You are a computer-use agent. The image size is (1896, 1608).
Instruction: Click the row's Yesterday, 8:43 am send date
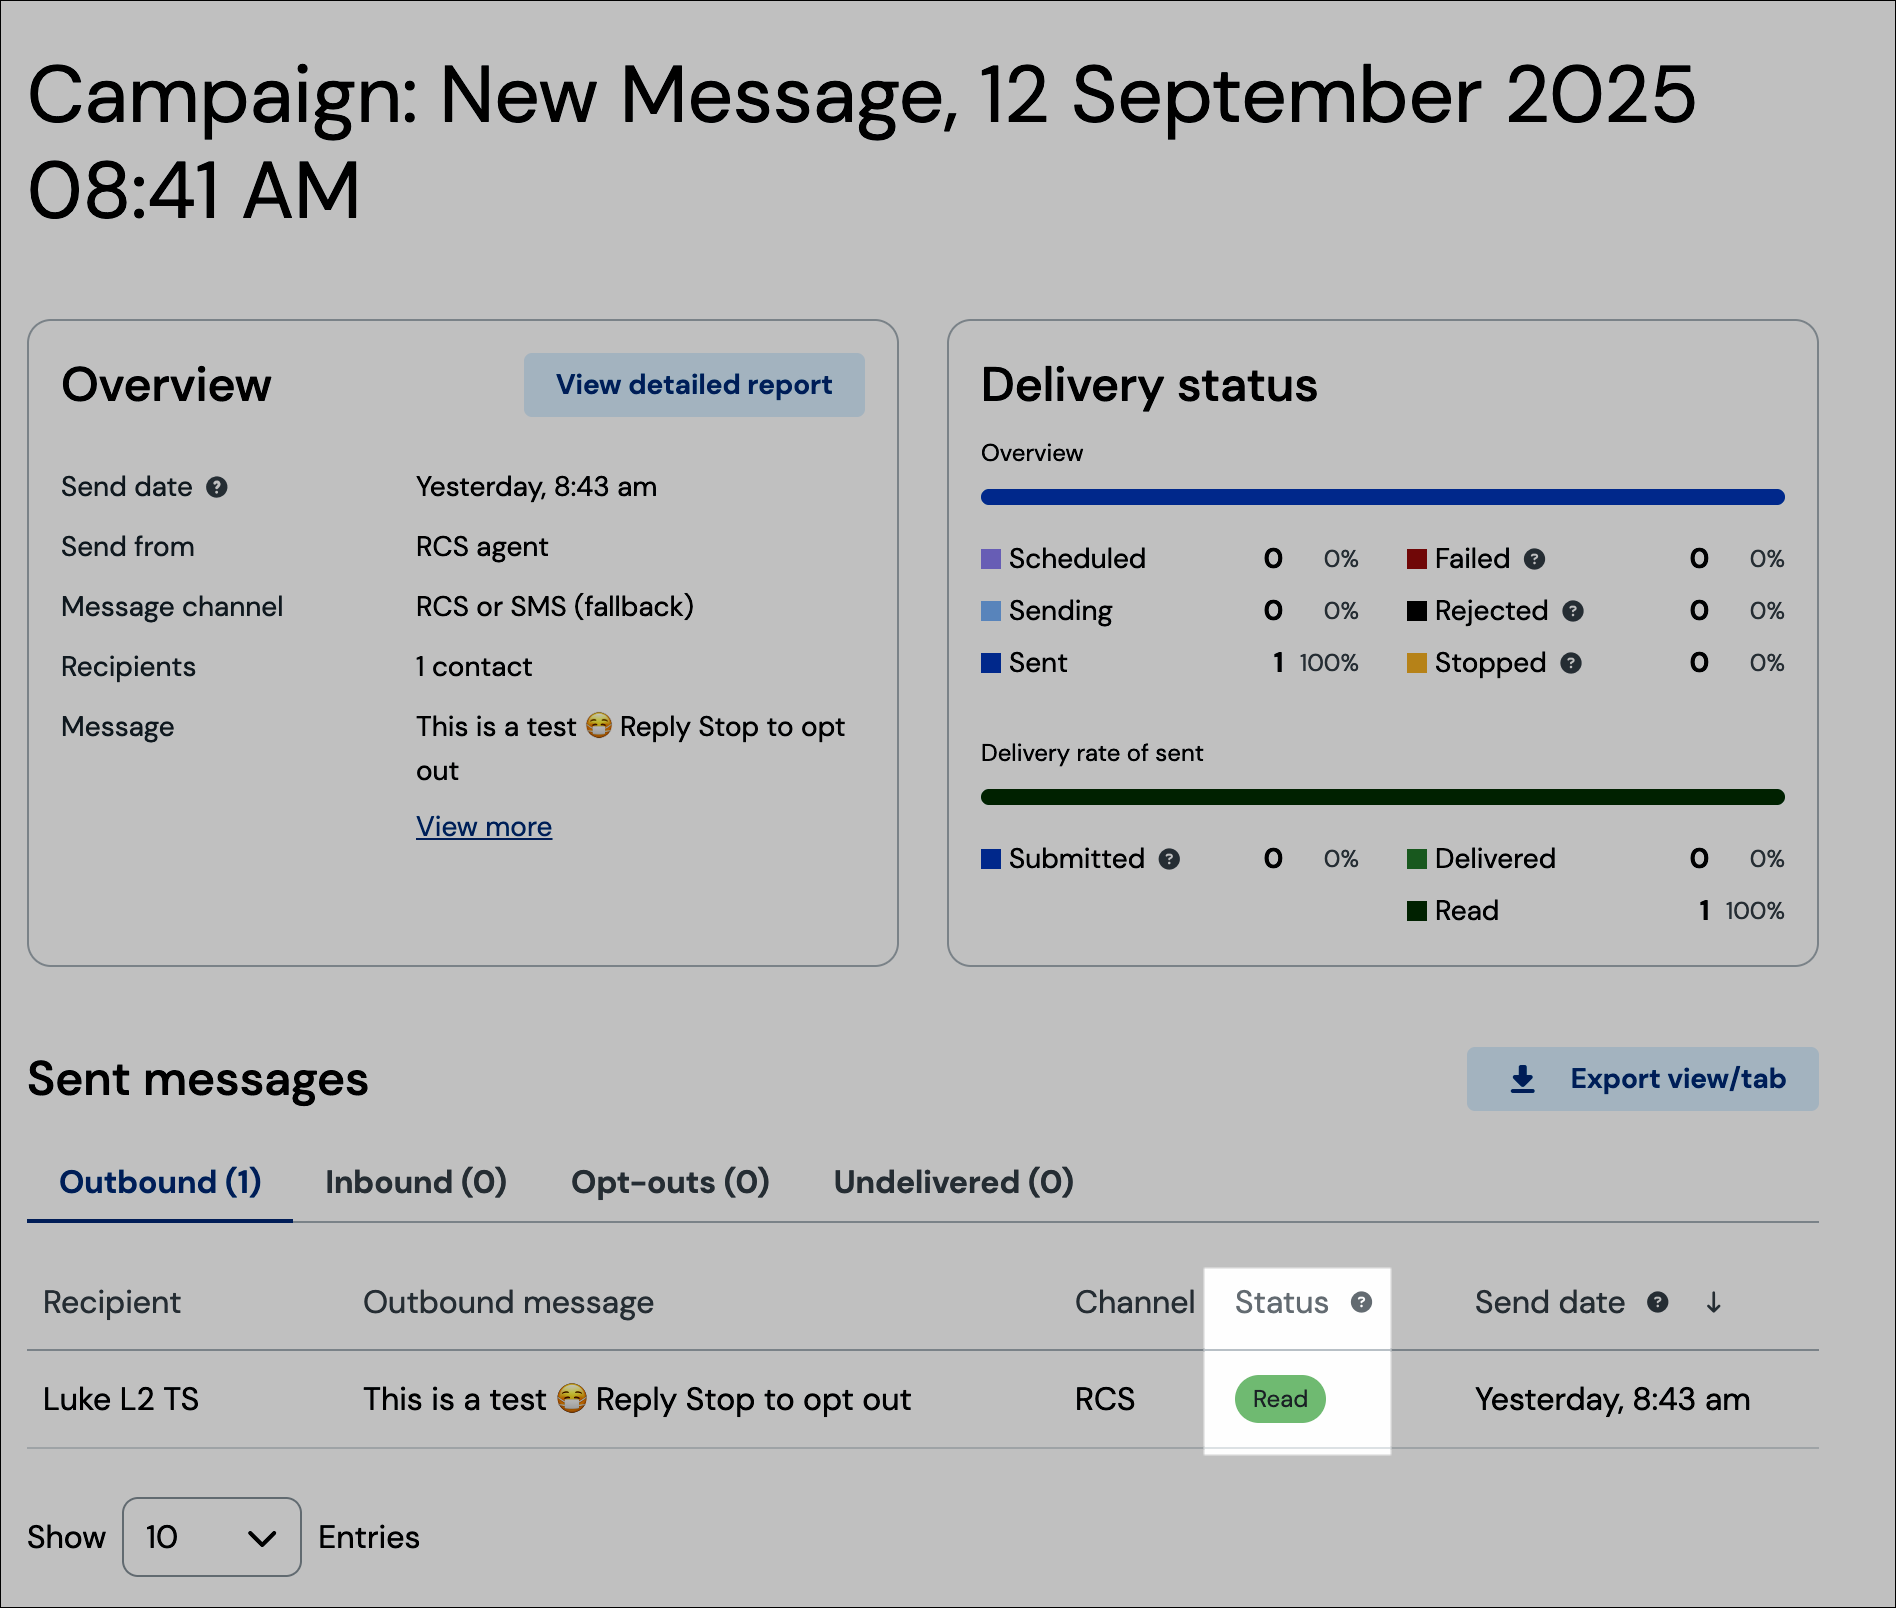[1612, 1399]
